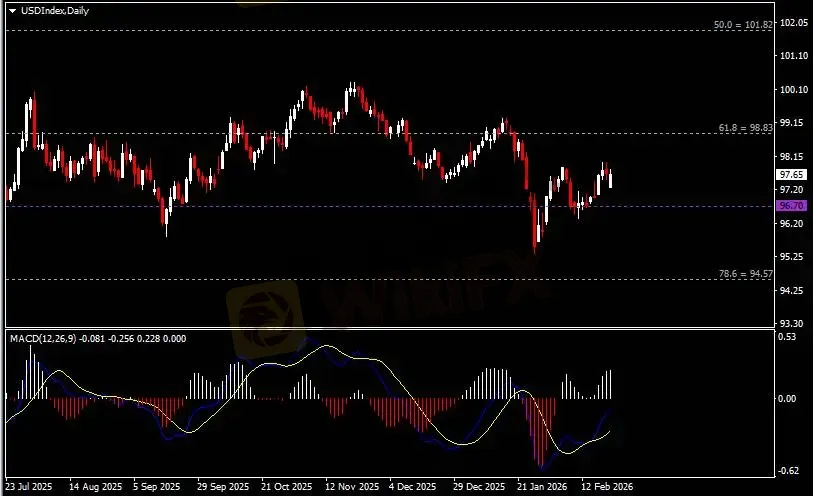Click the purple 96.70 price level tag
The image size is (813, 496).
792,206
